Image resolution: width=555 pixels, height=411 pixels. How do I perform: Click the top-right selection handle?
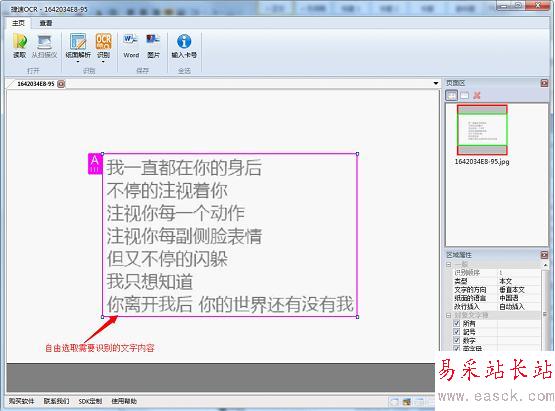click(x=357, y=154)
